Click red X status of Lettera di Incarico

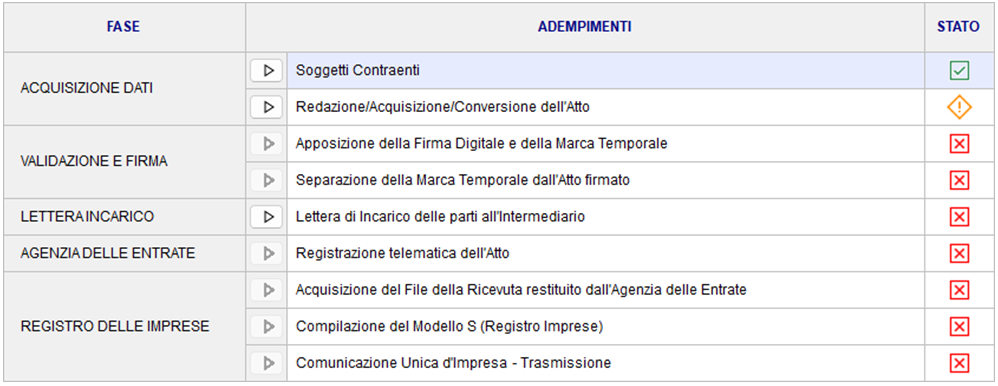(x=959, y=217)
